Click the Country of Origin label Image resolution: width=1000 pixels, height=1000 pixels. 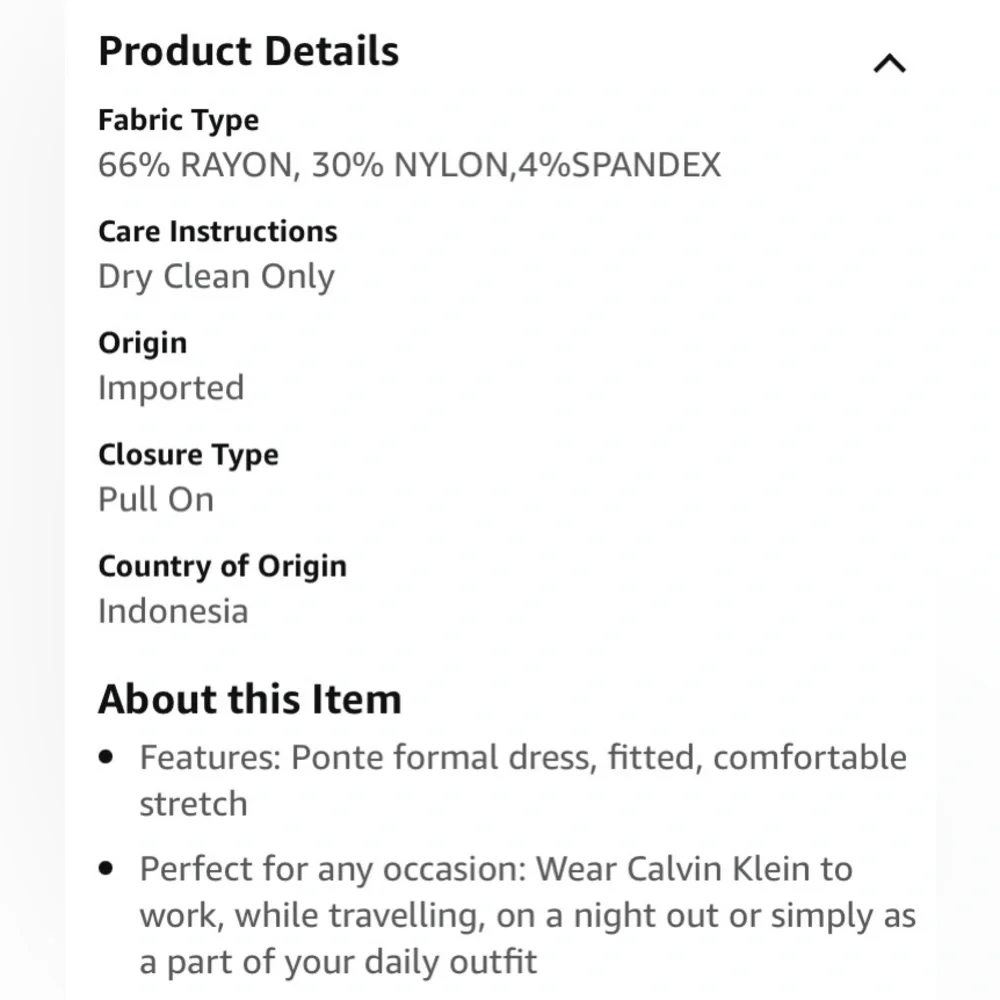[222, 566]
